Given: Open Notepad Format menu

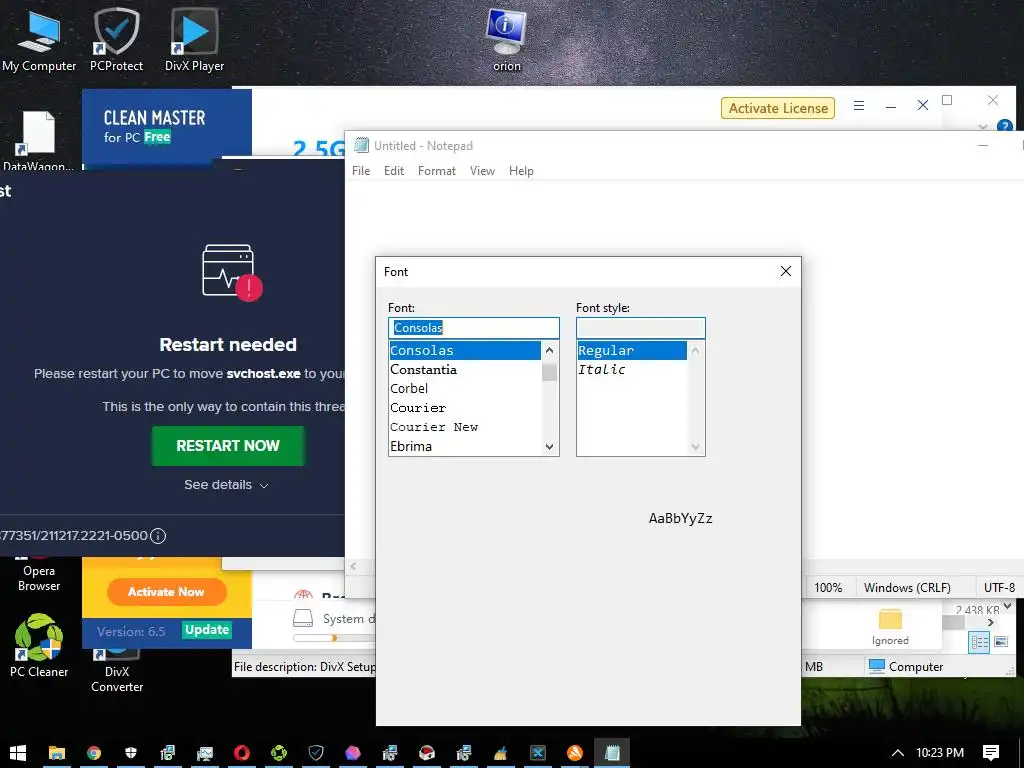Looking at the screenshot, I should coord(437,170).
